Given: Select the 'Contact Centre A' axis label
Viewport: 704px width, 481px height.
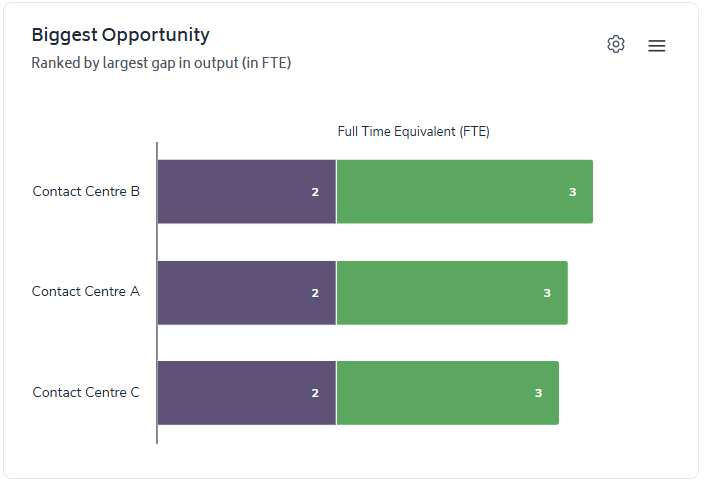Looking at the screenshot, I should 86,292.
